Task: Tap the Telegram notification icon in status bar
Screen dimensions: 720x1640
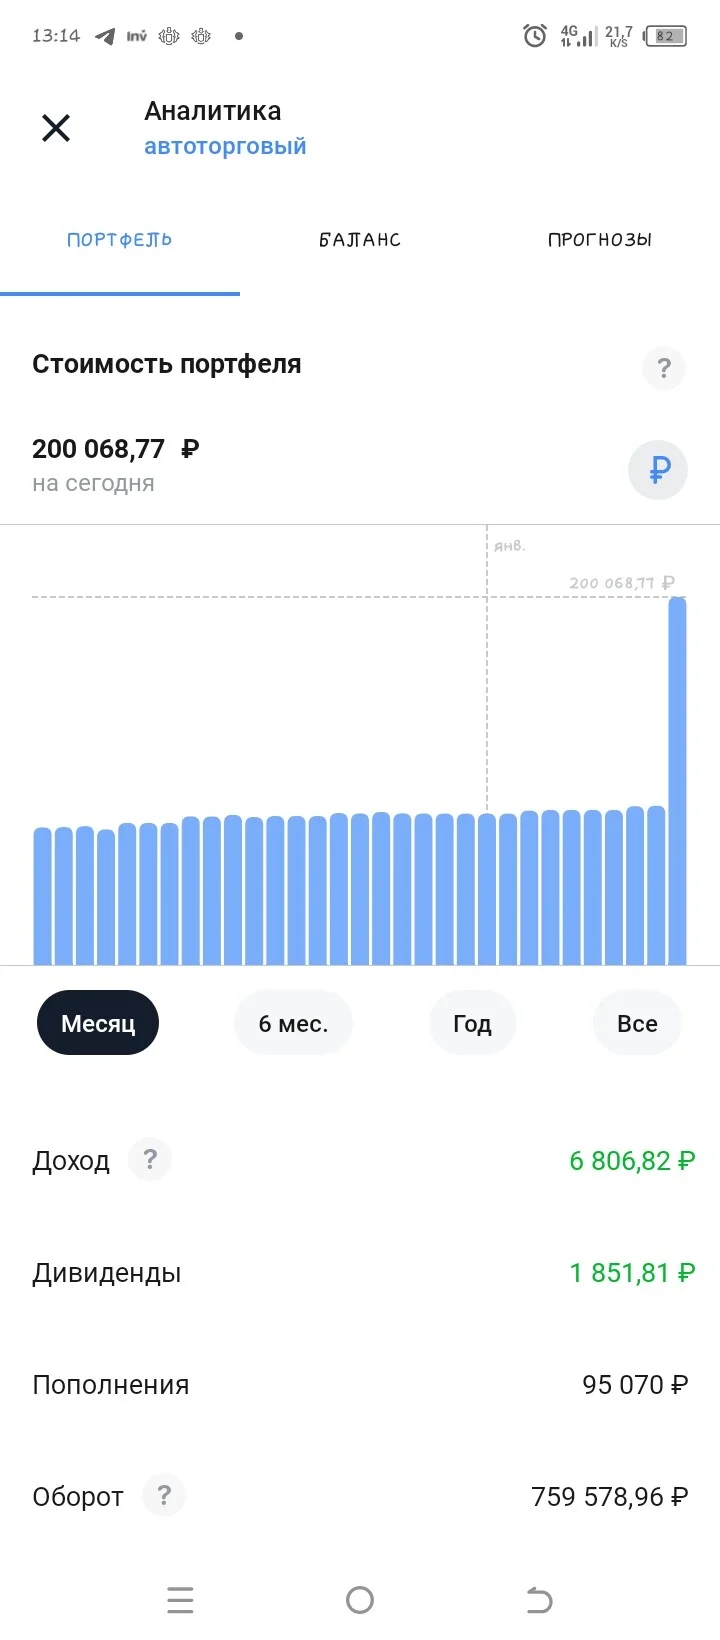Action: pyautogui.click(x=105, y=36)
